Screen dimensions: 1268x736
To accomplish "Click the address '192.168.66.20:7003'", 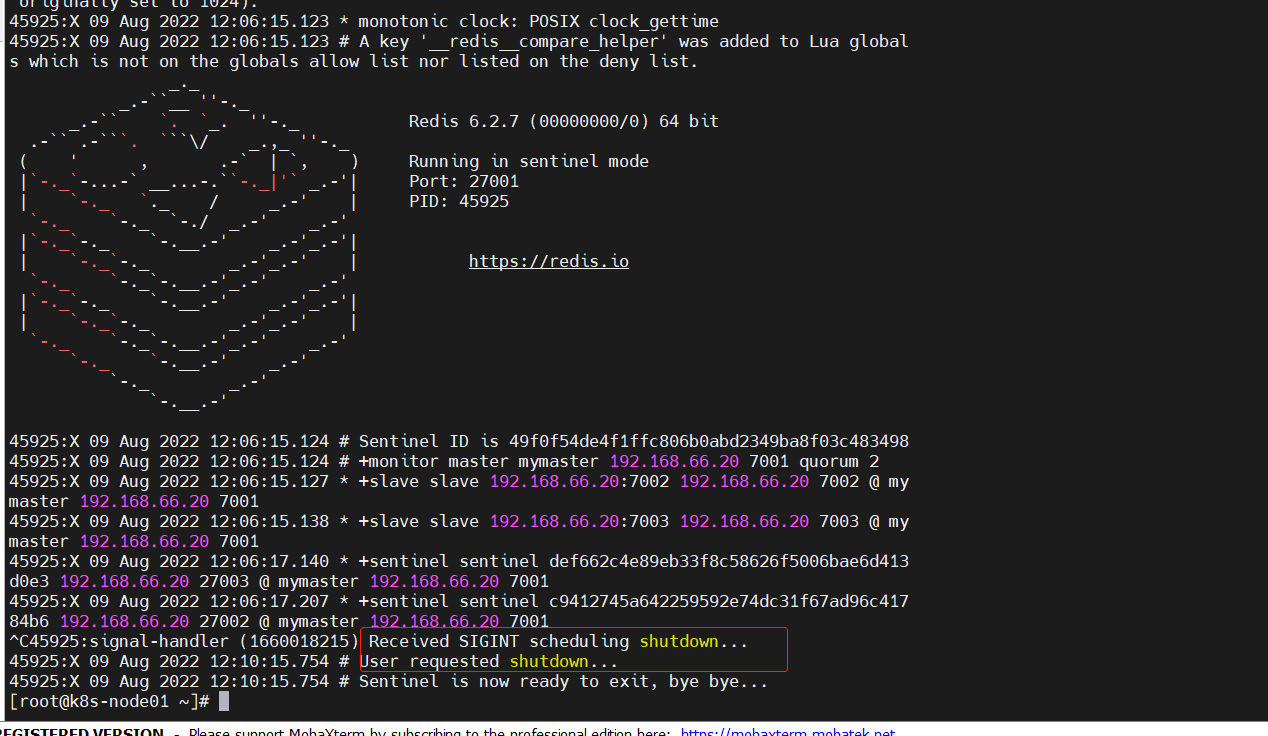I will (x=579, y=521).
